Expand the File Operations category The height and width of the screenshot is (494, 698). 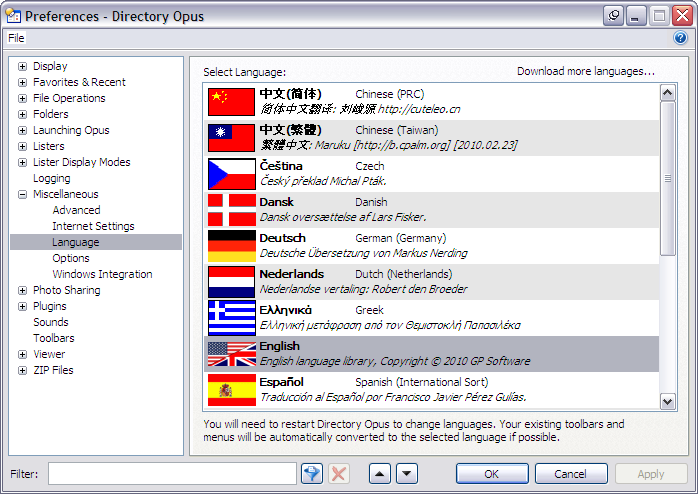point(22,98)
